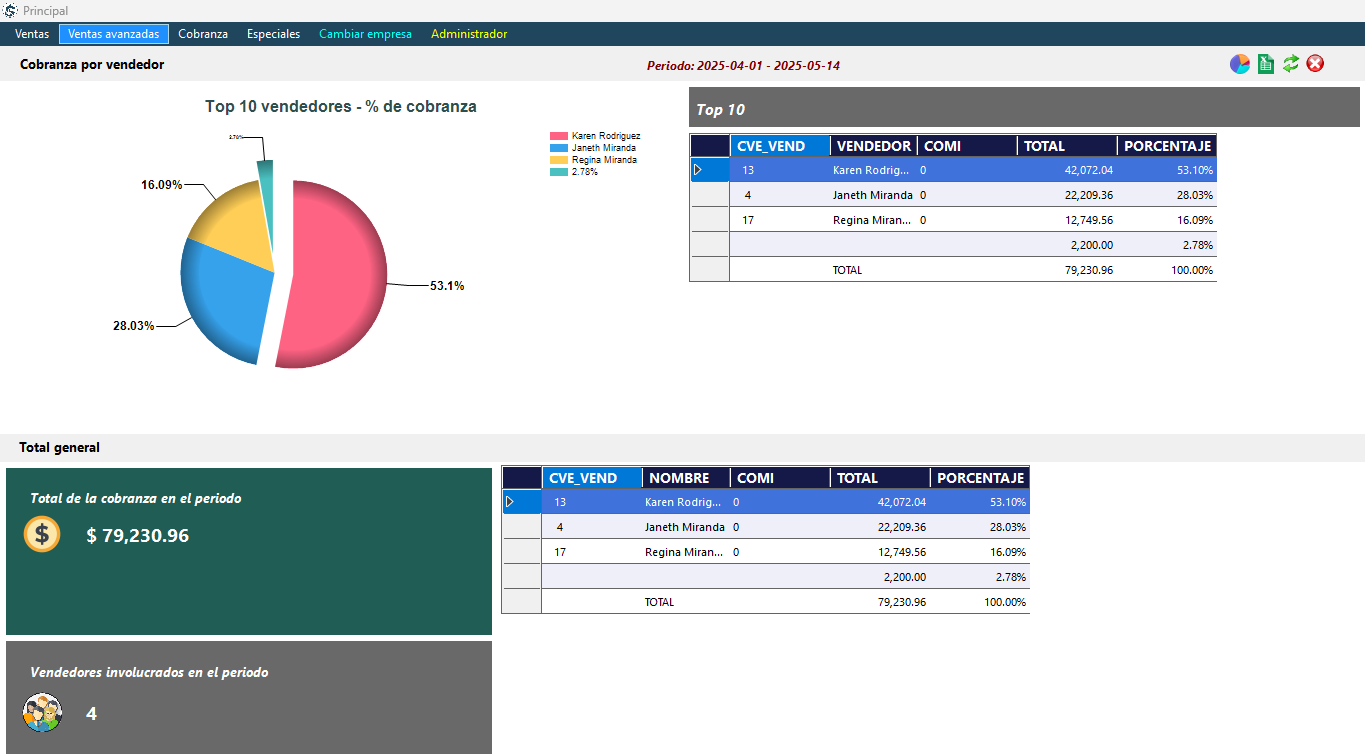1365x754 pixels.
Task: Click the app icon in the title bar
Action: click(10, 10)
